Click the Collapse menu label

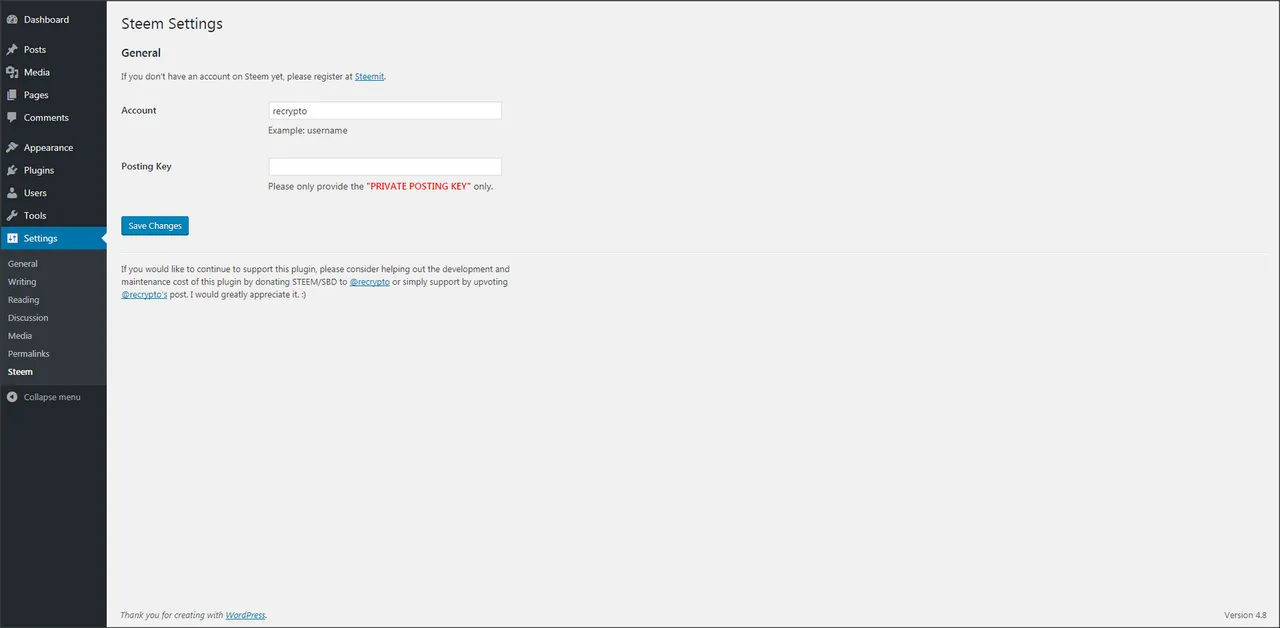(x=52, y=397)
